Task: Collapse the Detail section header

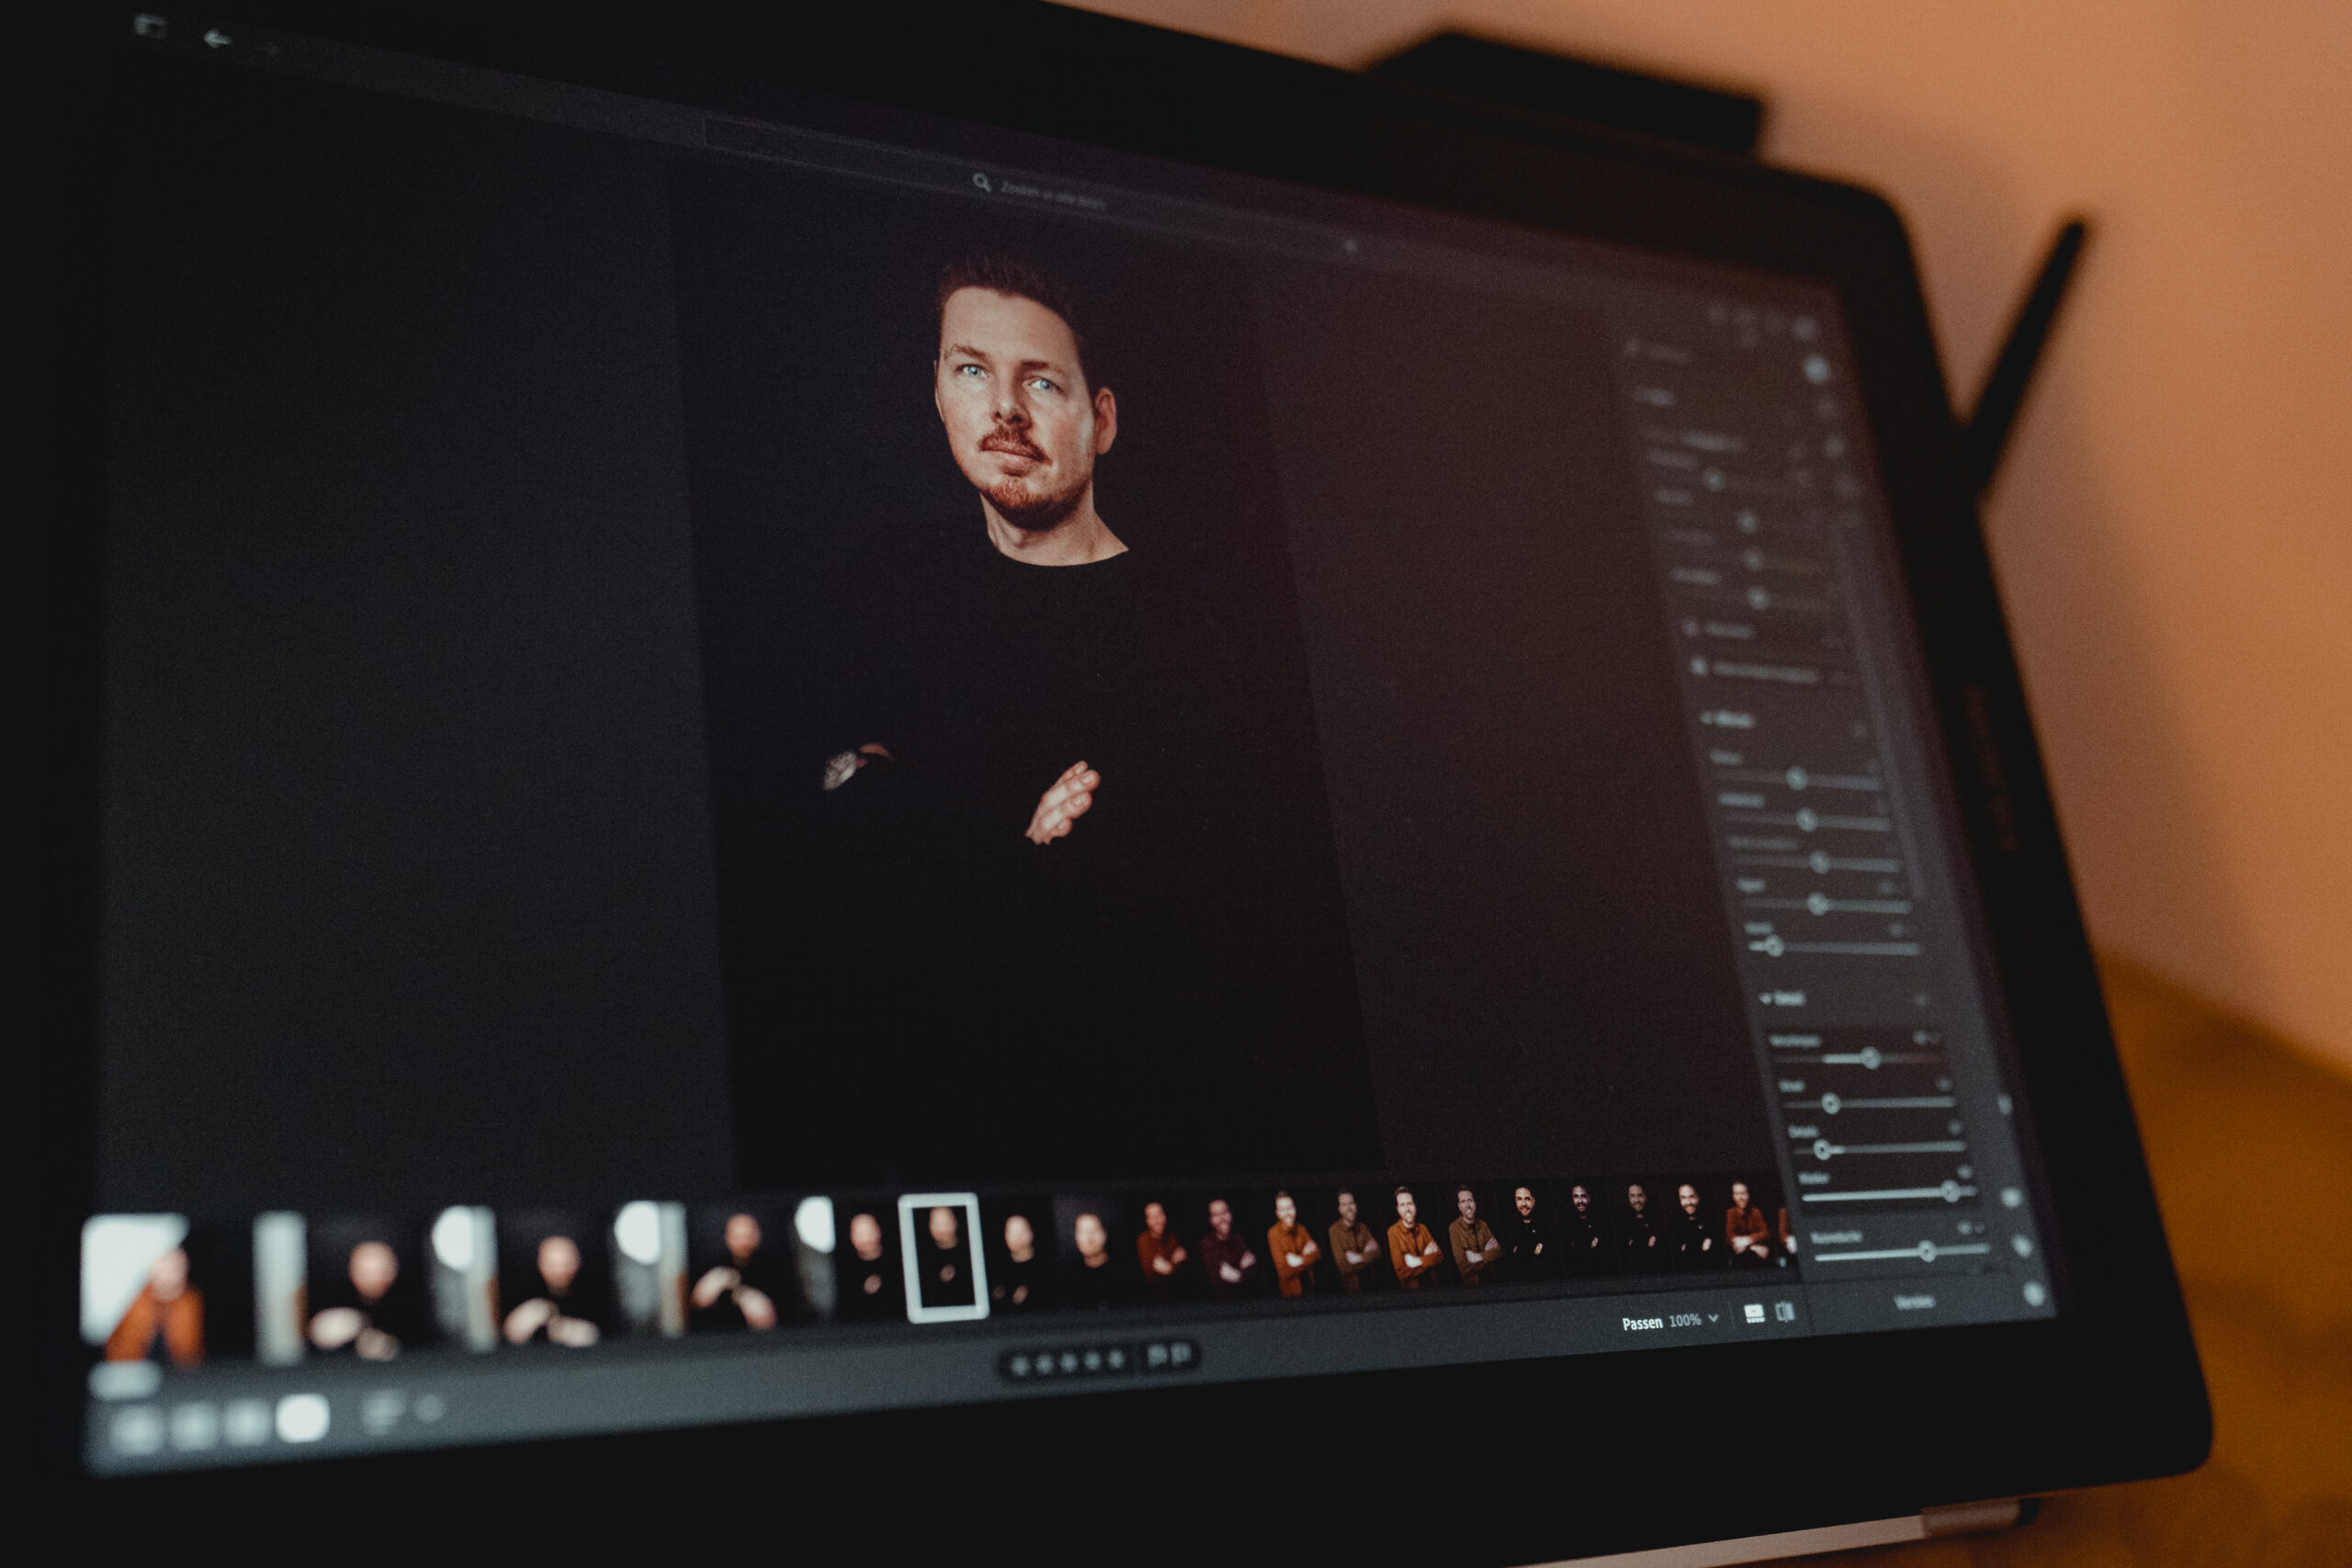Action: 1784,998
